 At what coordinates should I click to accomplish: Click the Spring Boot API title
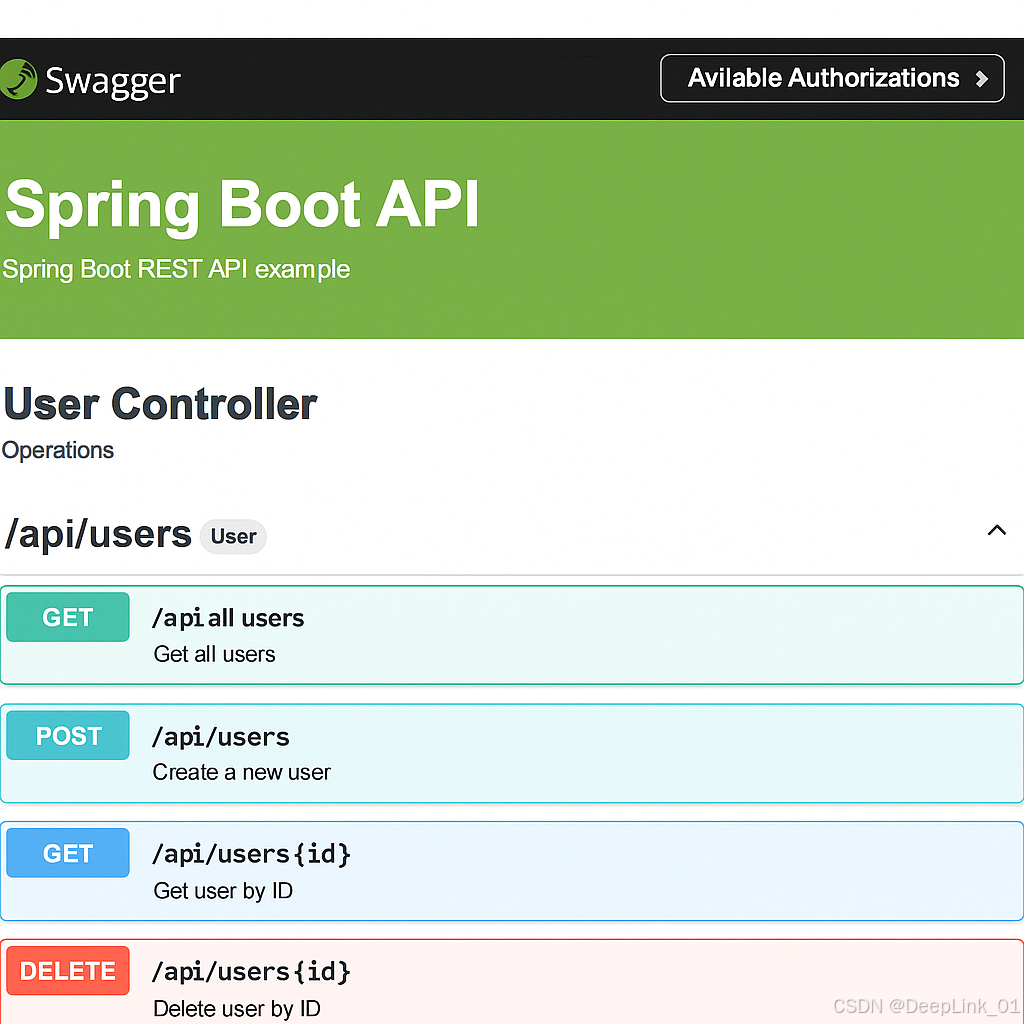click(242, 205)
